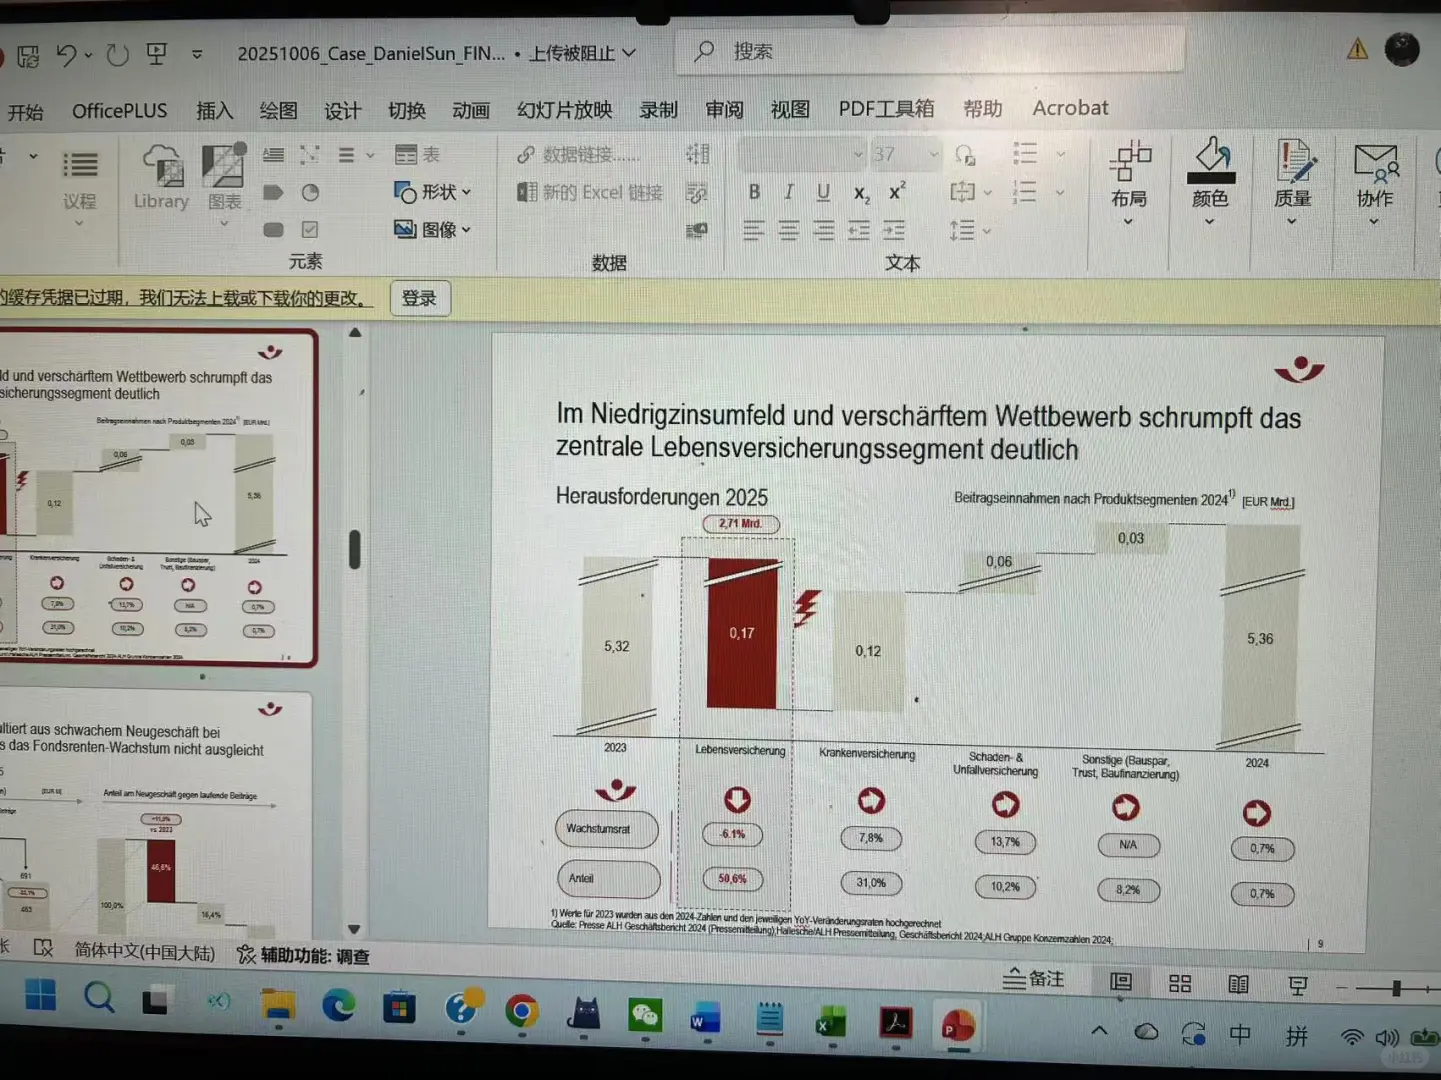Screen dimensions: 1441x1080
Task: Toggle right text alignment
Action: (823, 231)
